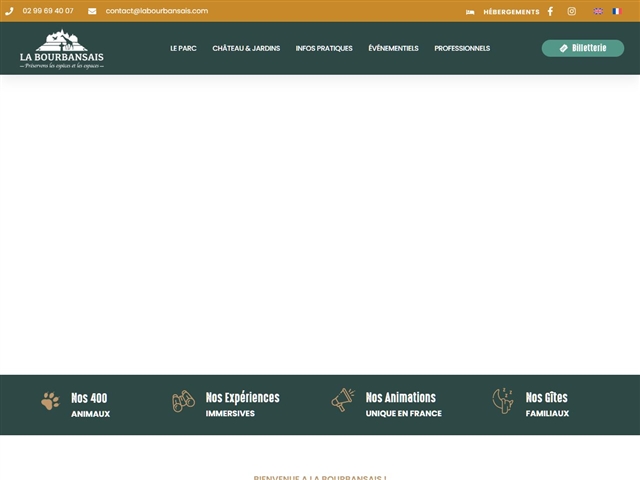Open the Professionnels menu item
640x480 pixels.
(462, 48)
